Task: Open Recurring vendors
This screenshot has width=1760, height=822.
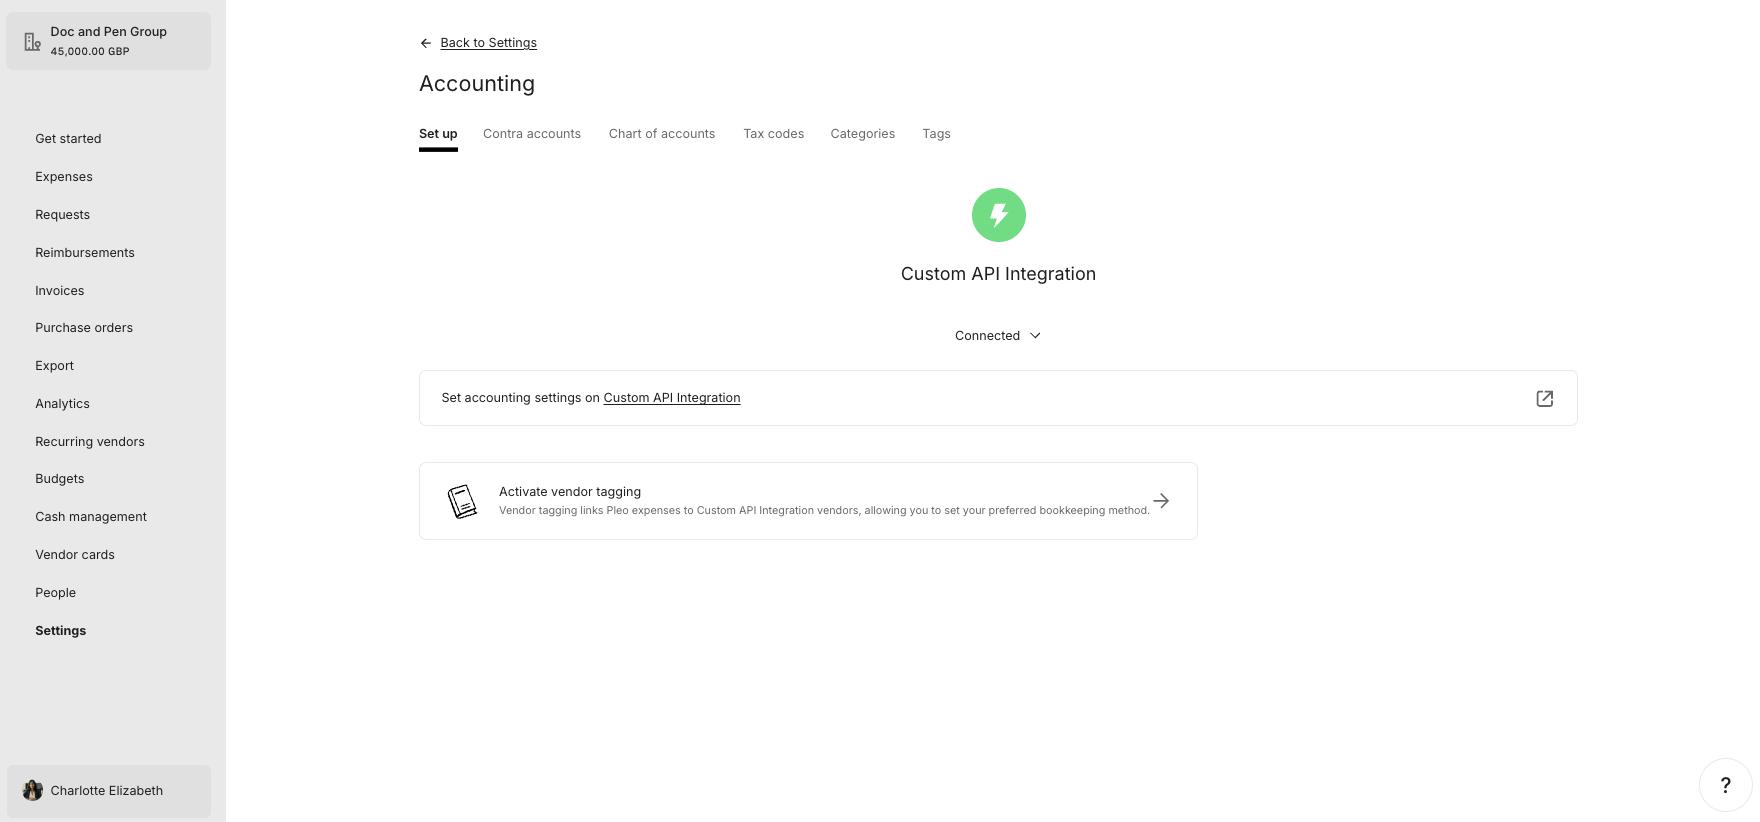Action: (x=90, y=442)
